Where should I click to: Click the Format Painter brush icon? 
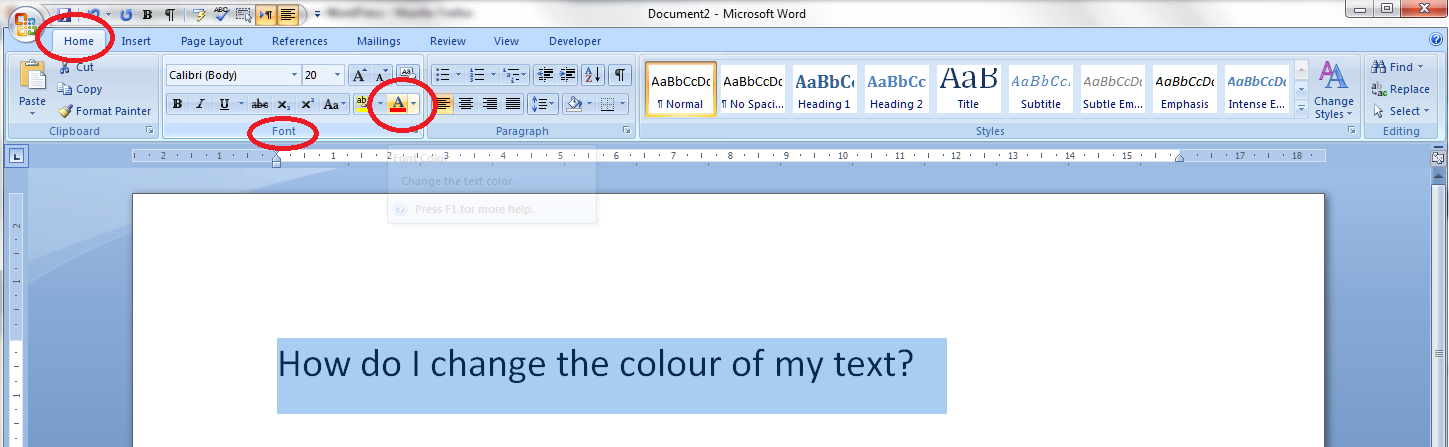point(66,111)
